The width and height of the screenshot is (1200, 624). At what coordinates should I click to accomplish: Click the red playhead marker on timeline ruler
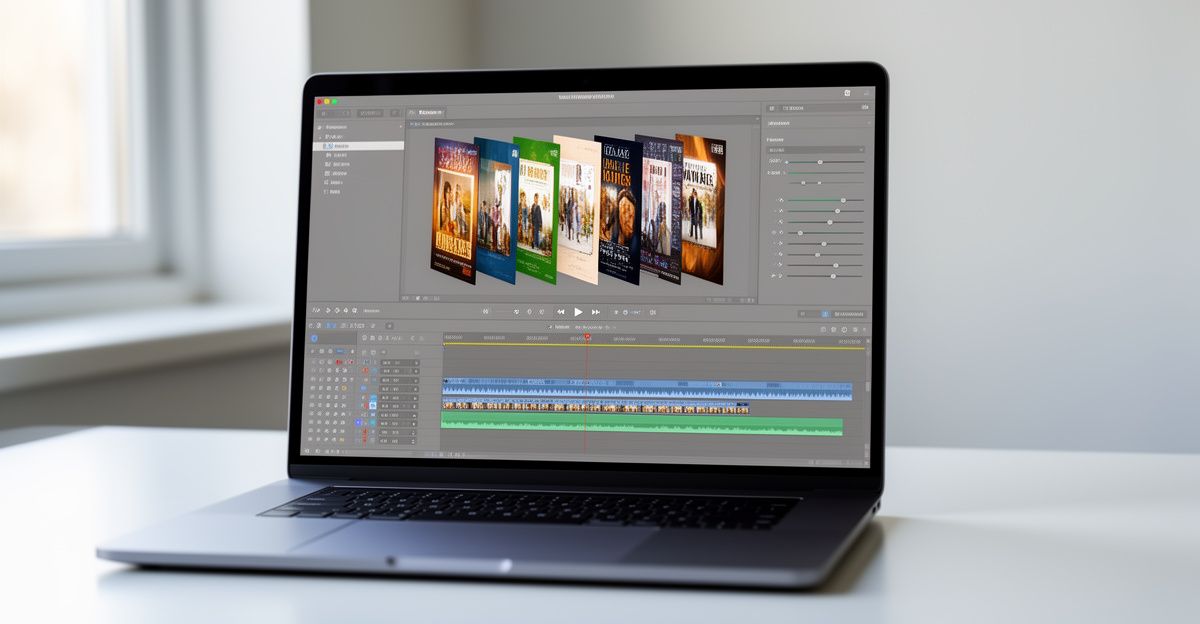587,338
